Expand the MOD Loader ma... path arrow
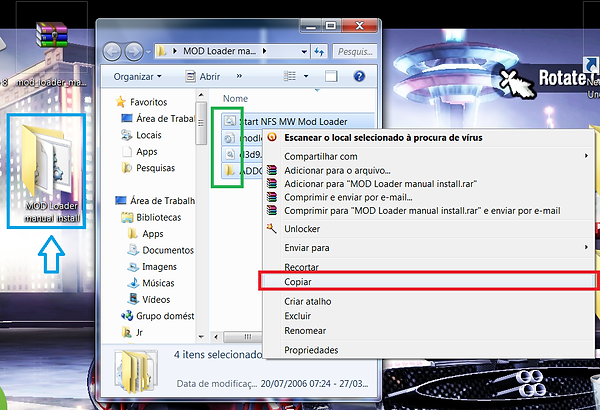This screenshot has height=410, width=600. click(x=264, y=51)
